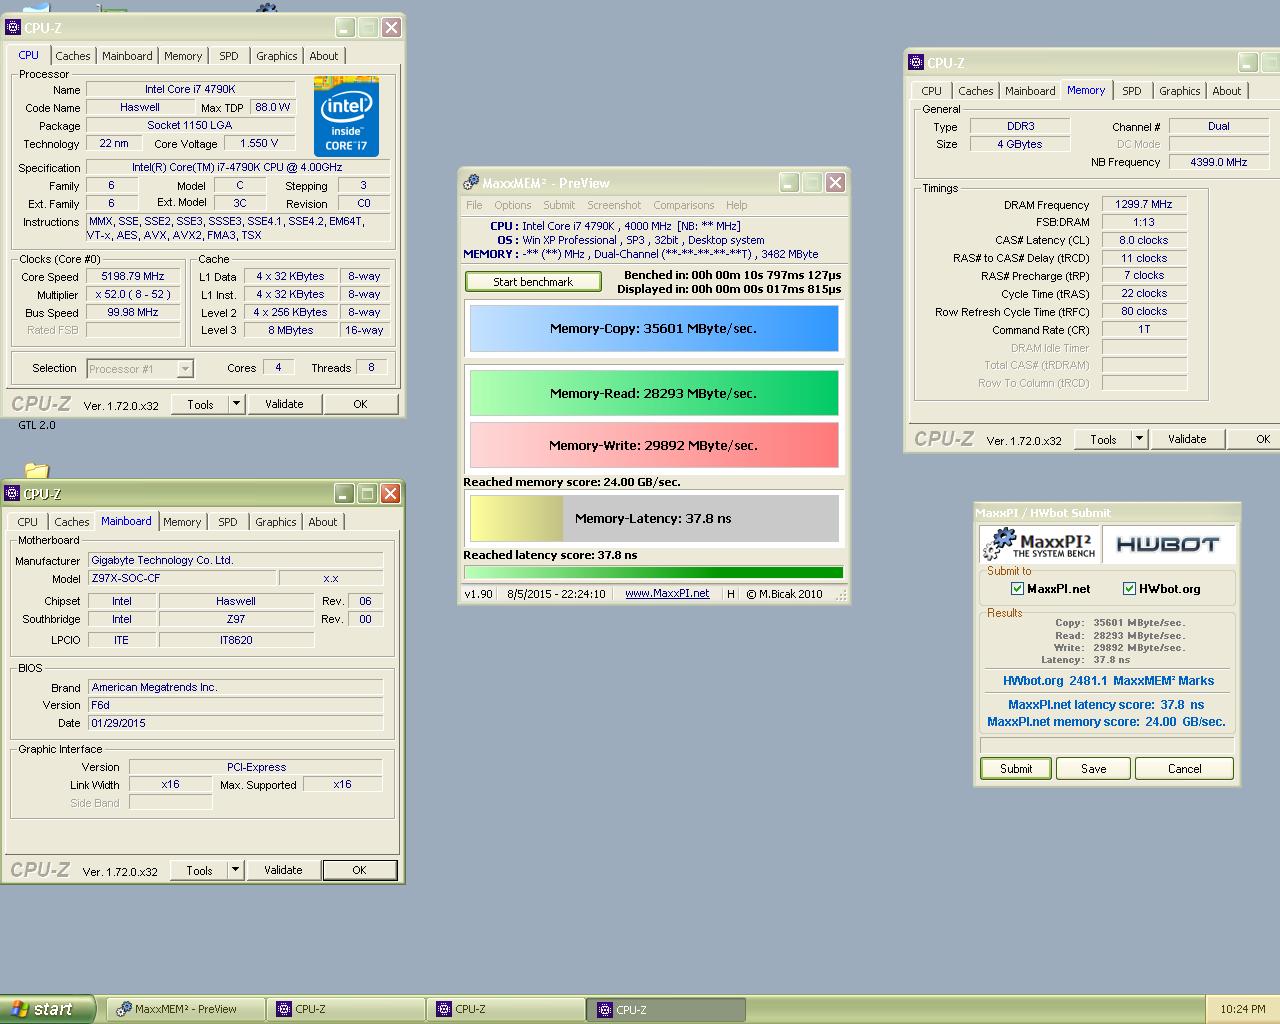Click Core Voltage value 1.550 V
The image size is (1280, 1024).
[x=260, y=143]
